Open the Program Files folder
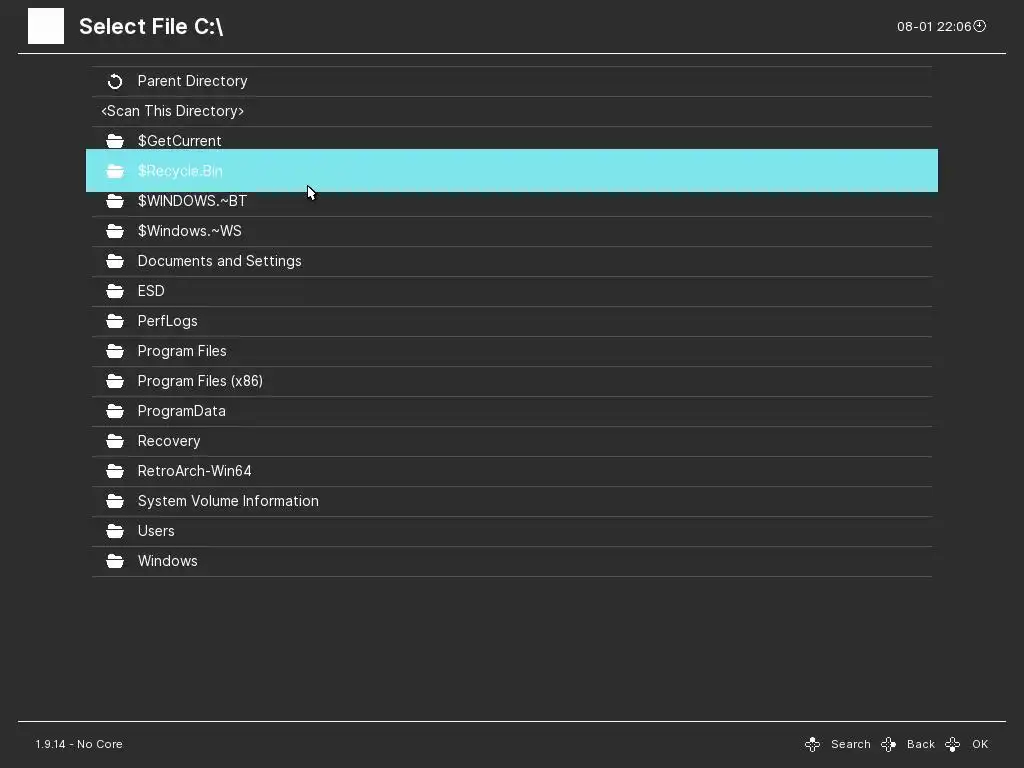Screen dimensions: 1024x768 [182, 351]
